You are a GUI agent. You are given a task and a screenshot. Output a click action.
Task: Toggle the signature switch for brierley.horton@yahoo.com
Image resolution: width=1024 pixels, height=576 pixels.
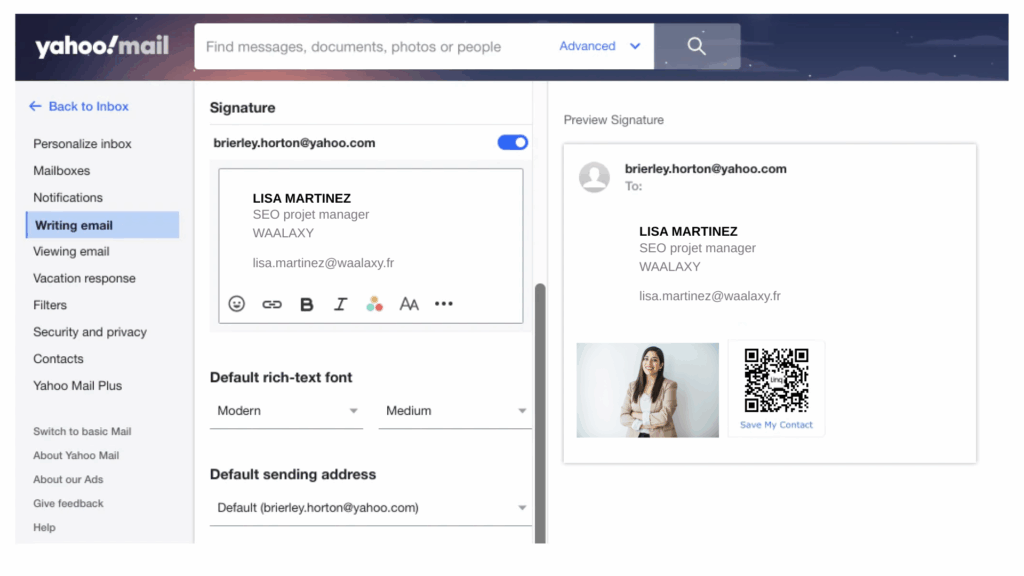pos(512,142)
